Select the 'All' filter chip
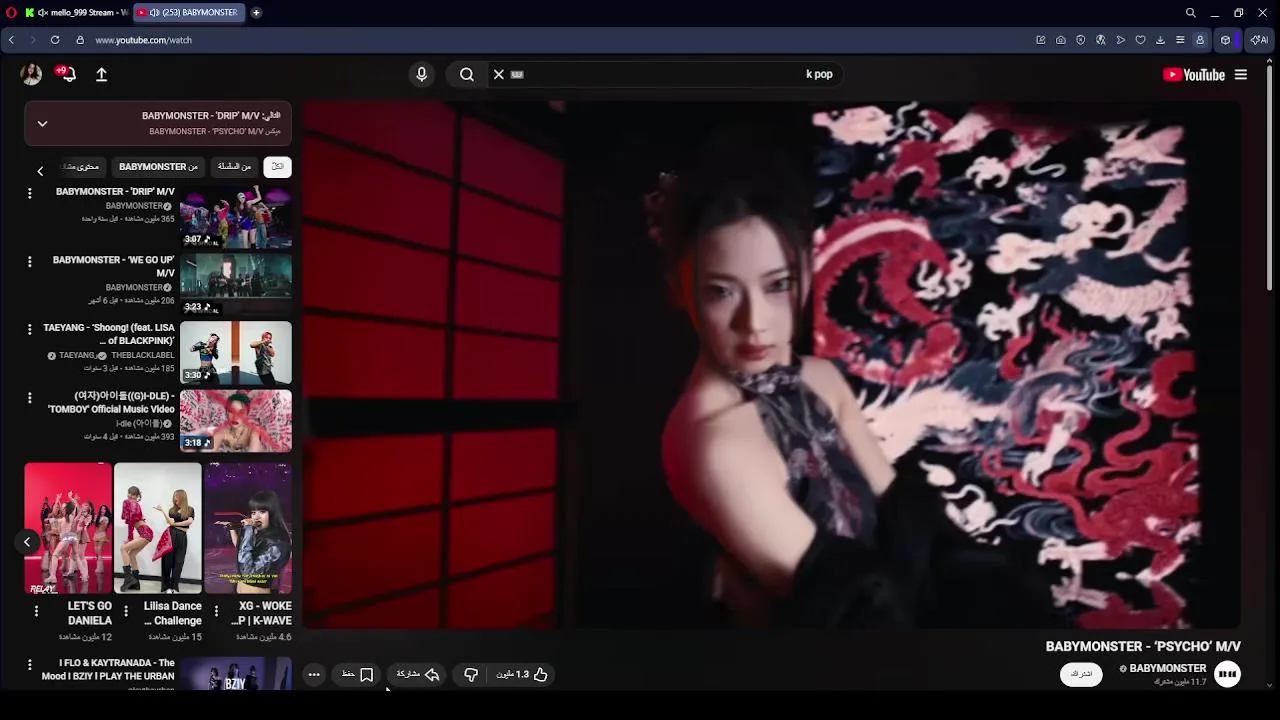 coord(278,167)
